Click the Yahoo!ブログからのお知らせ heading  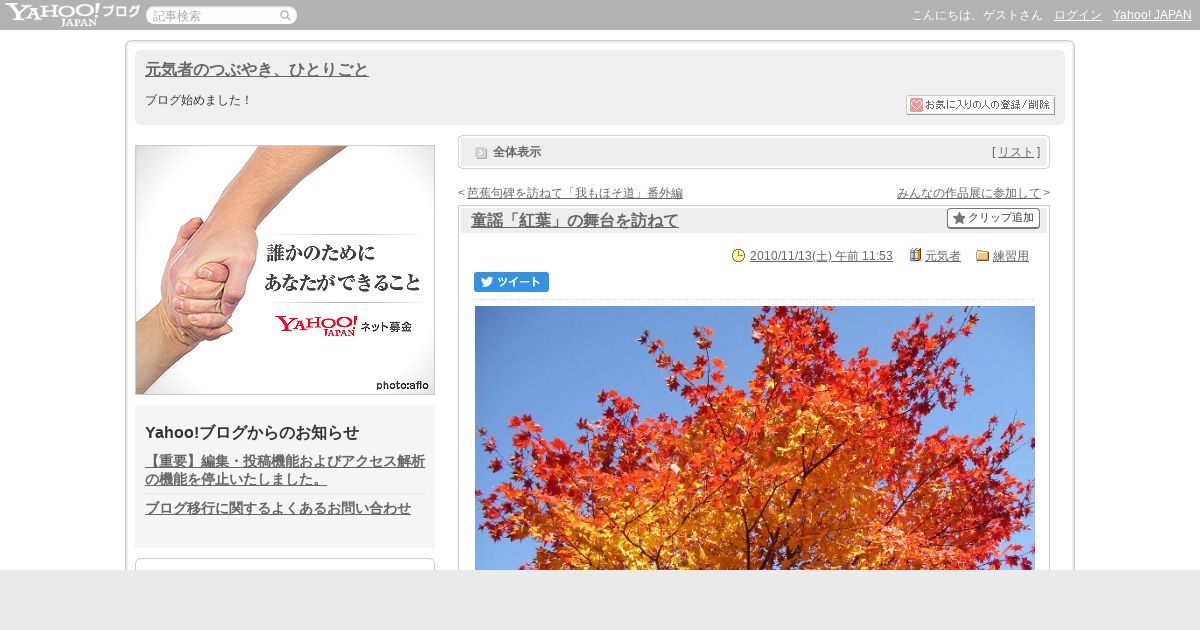(252, 433)
